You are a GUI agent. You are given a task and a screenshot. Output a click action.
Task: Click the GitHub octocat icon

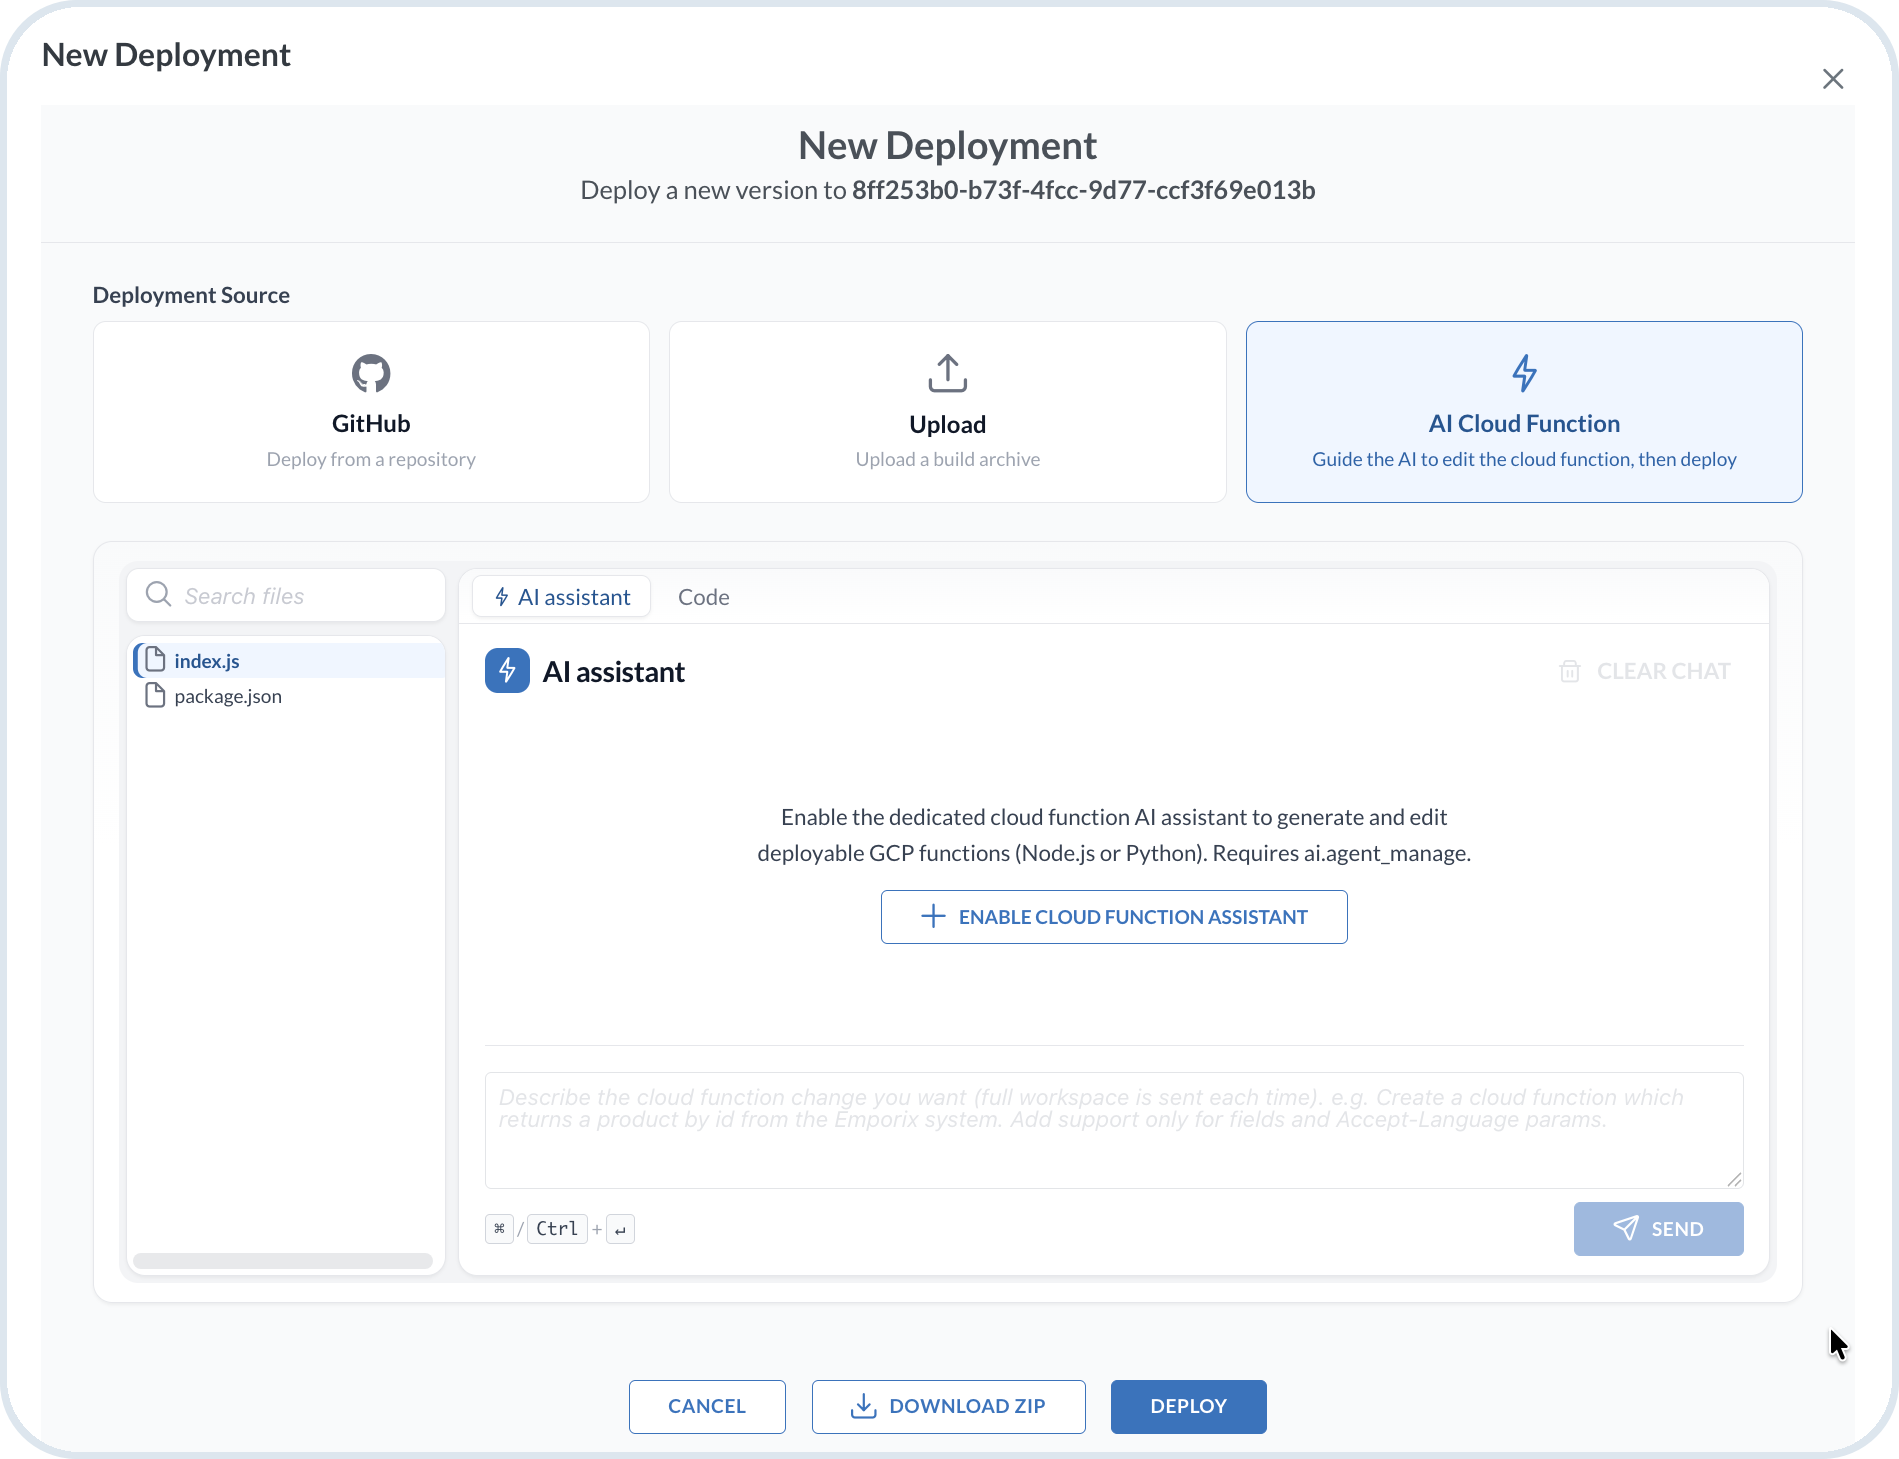(x=371, y=373)
